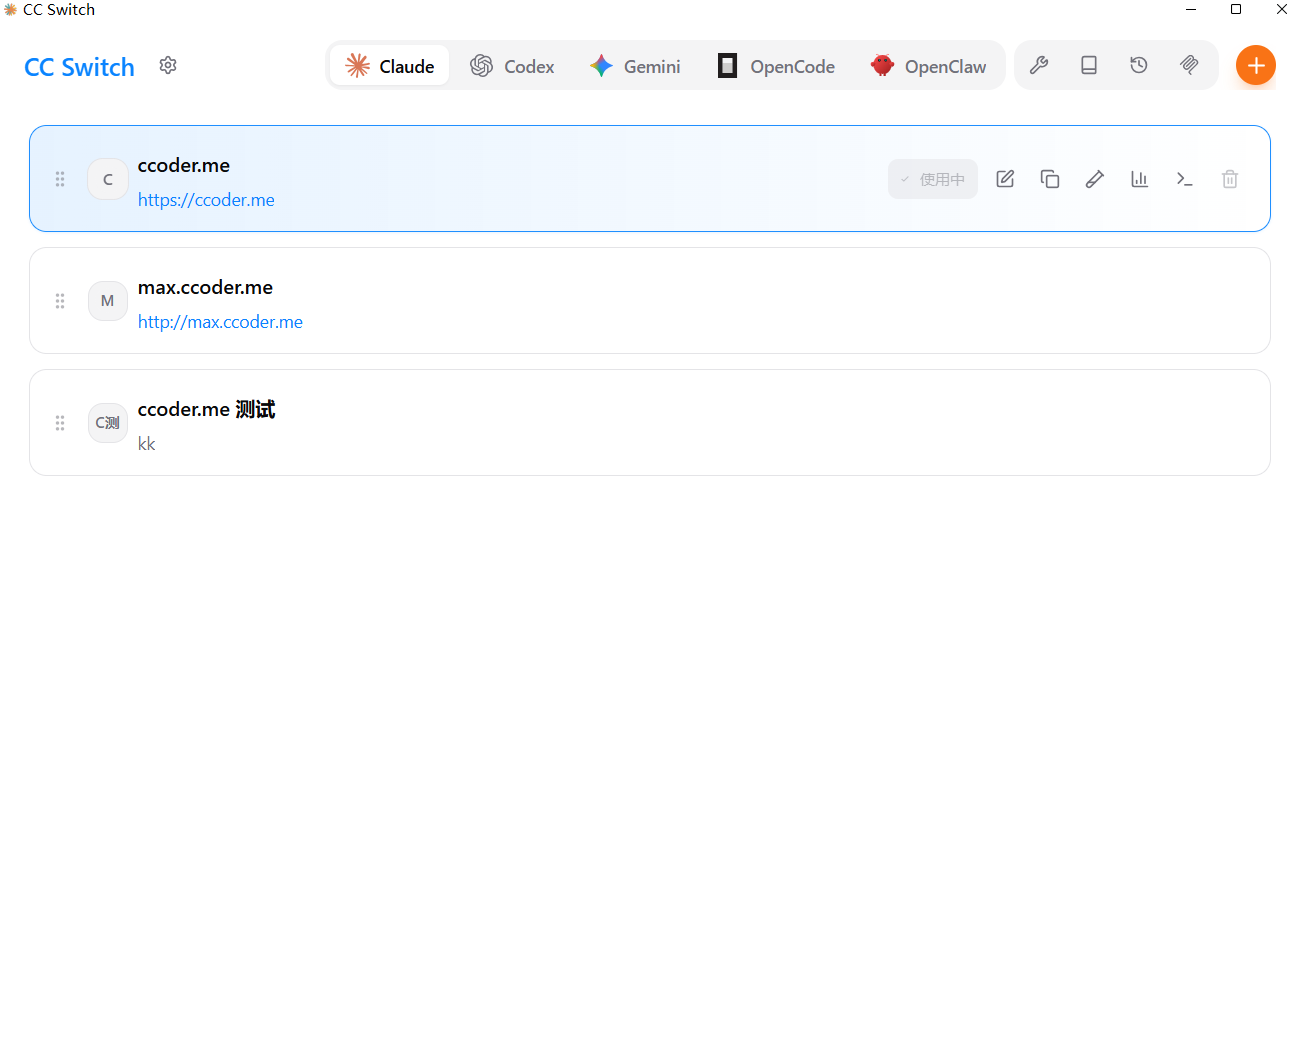Follow the http://max.ccoder.me link
This screenshot has height=1048, width=1299.
[x=220, y=322]
